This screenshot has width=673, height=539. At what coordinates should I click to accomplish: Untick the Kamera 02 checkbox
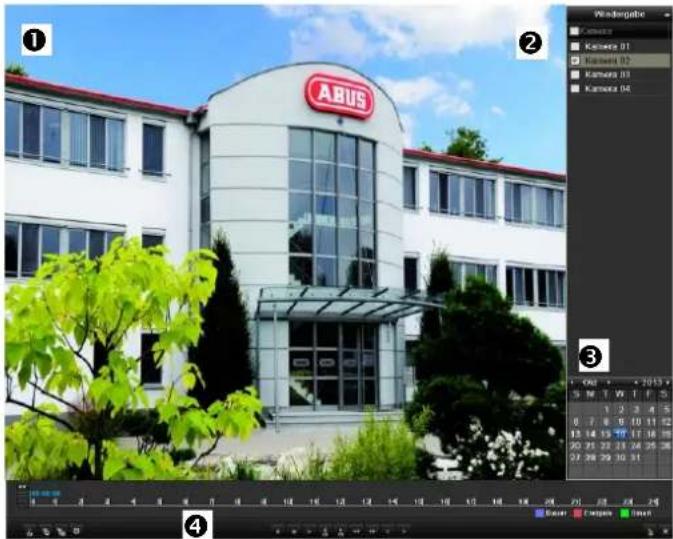[575, 61]
